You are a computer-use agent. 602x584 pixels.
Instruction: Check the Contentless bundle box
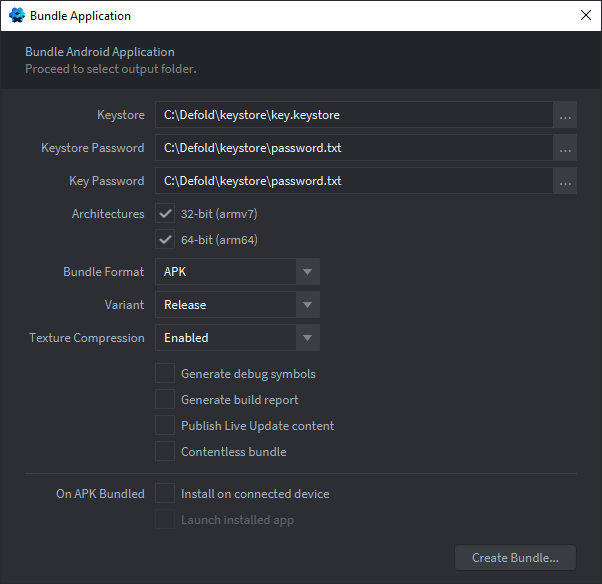[165, 452]
